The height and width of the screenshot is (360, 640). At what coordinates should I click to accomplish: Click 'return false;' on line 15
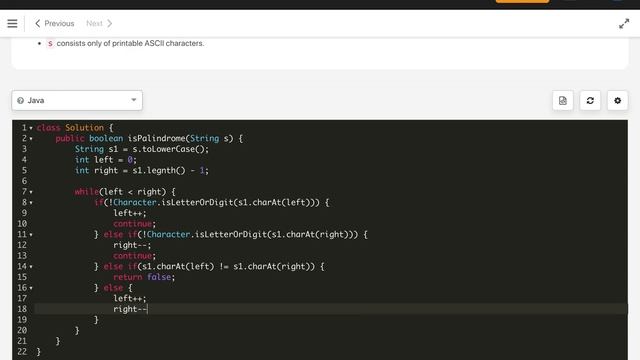pos(144,277)
